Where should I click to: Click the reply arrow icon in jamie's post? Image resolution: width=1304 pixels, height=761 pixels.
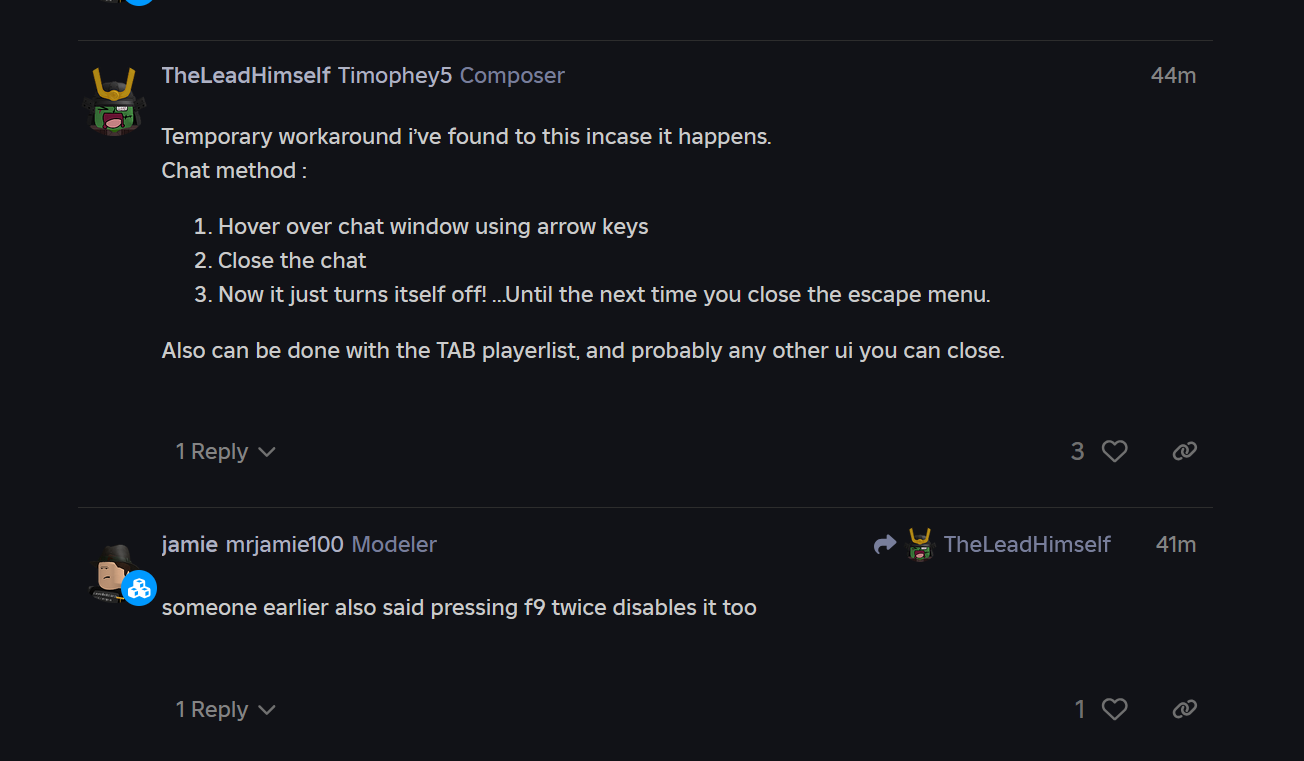point(884,544)
